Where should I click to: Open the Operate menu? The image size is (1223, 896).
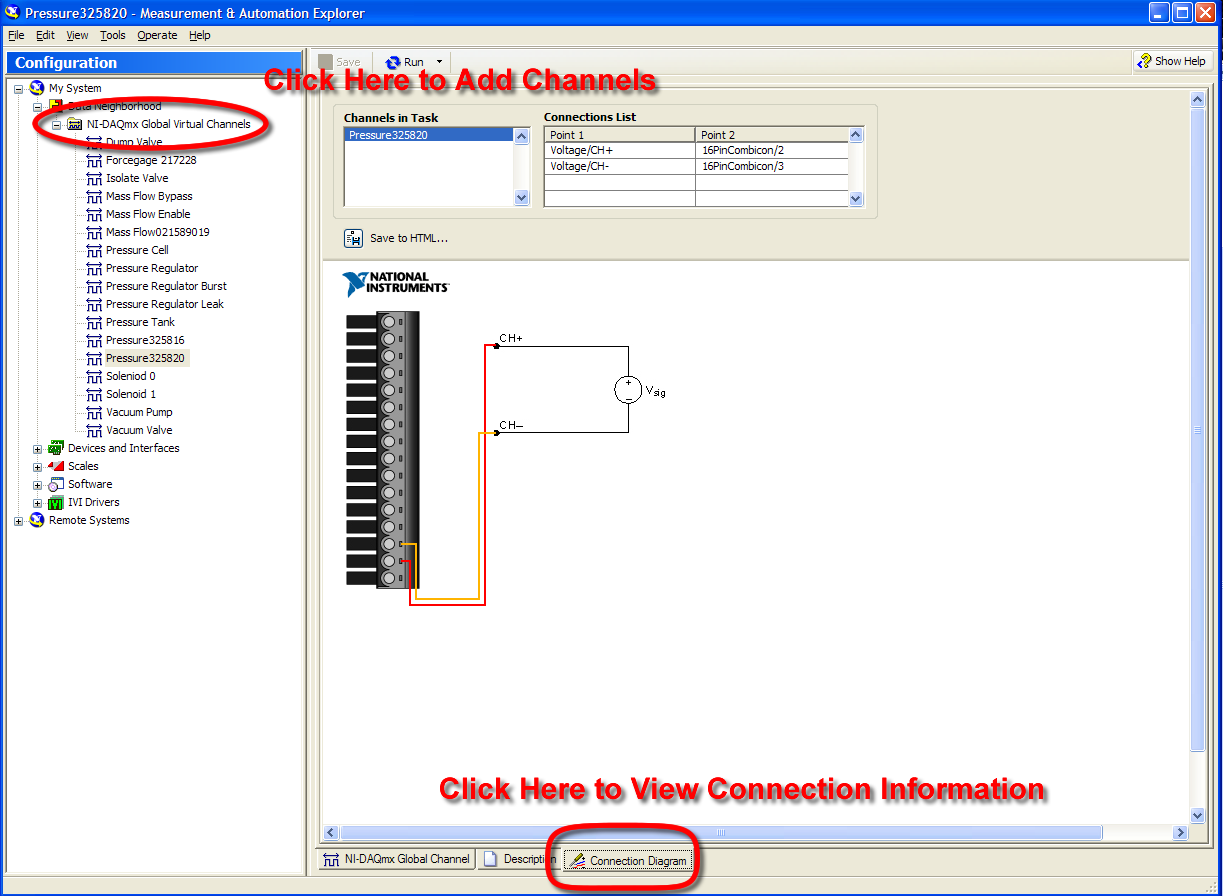coord(157,35)
